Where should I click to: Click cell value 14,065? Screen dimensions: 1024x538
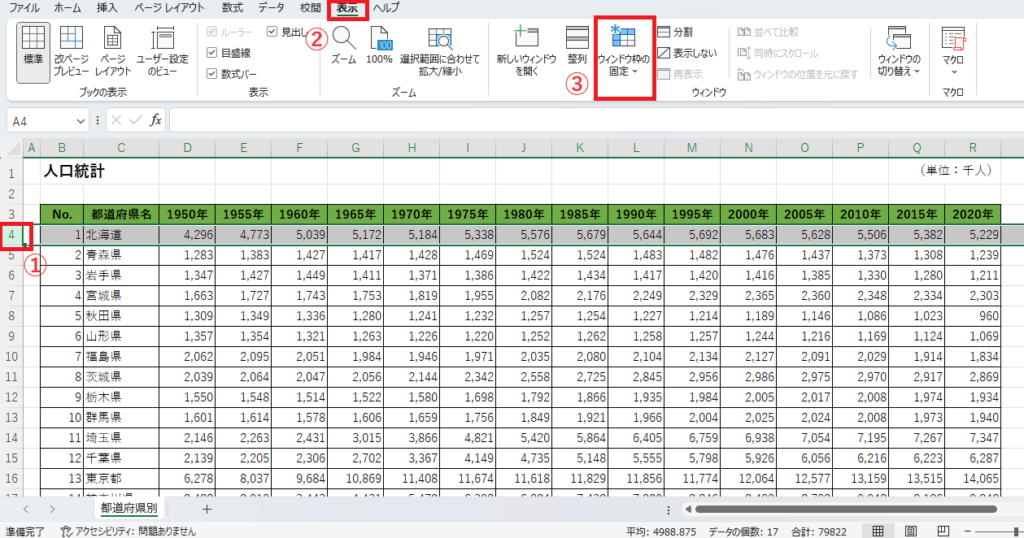point(973,478)
